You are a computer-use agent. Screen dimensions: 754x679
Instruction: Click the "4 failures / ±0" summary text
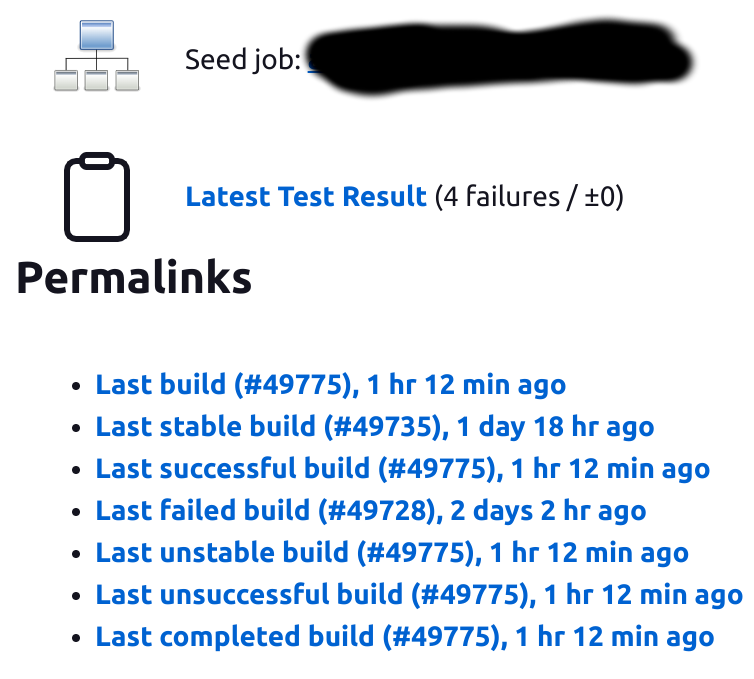[529, 197]
